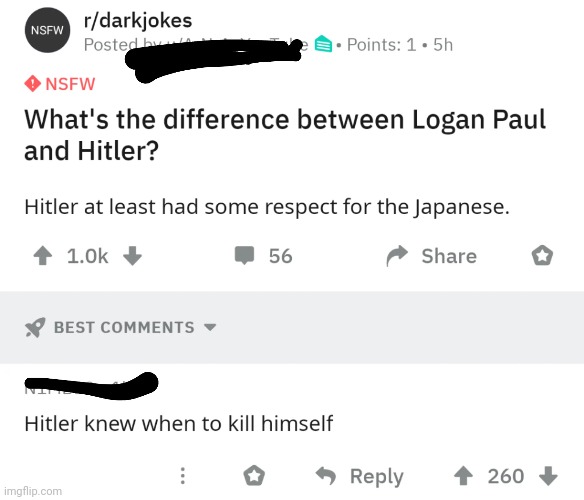584x500 pixels.
Task: Expand the Best Comments sort dropdown arrow
Action: [x=210, y=327]
